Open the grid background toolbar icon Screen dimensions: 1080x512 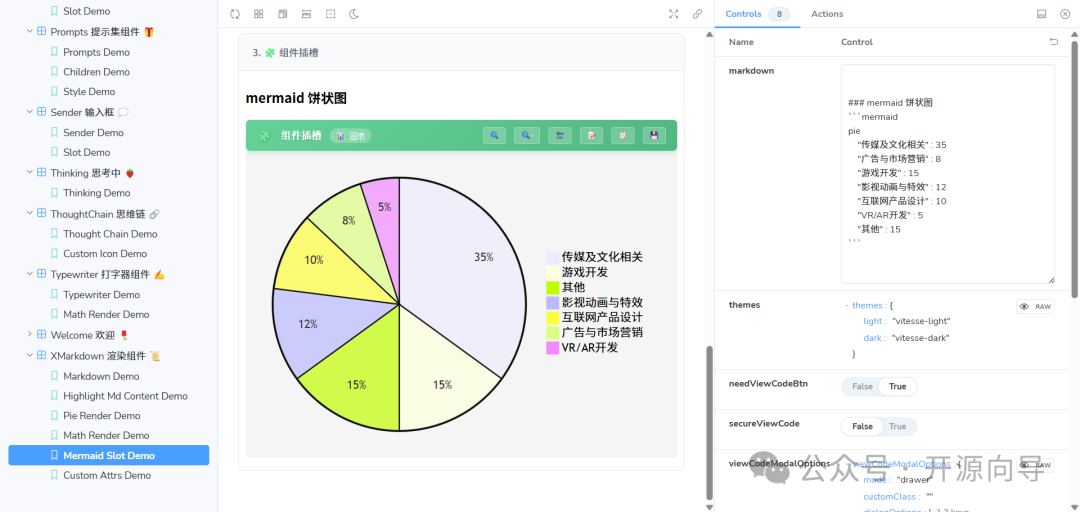coord(258,14)
